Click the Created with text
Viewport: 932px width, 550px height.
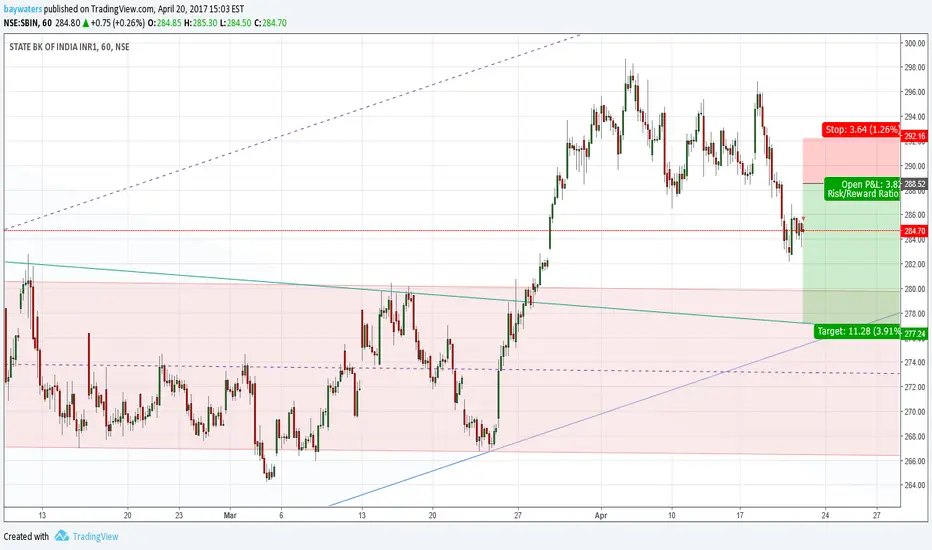(26, 536)
